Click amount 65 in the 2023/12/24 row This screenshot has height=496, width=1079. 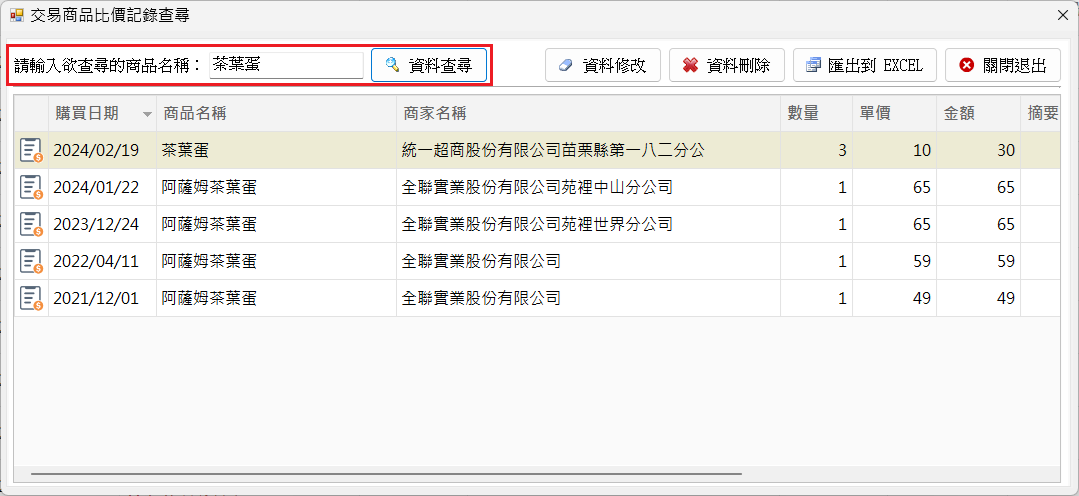[979, 224]
